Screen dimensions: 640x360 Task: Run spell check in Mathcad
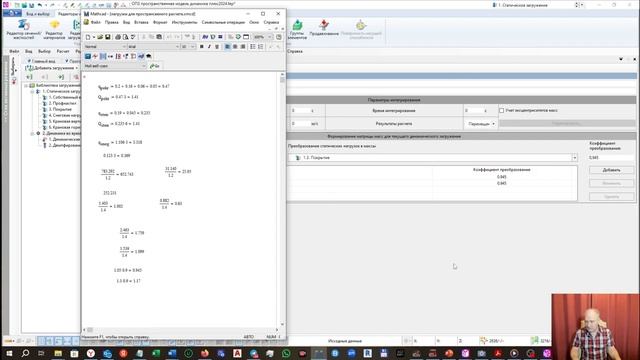point(133,37)
